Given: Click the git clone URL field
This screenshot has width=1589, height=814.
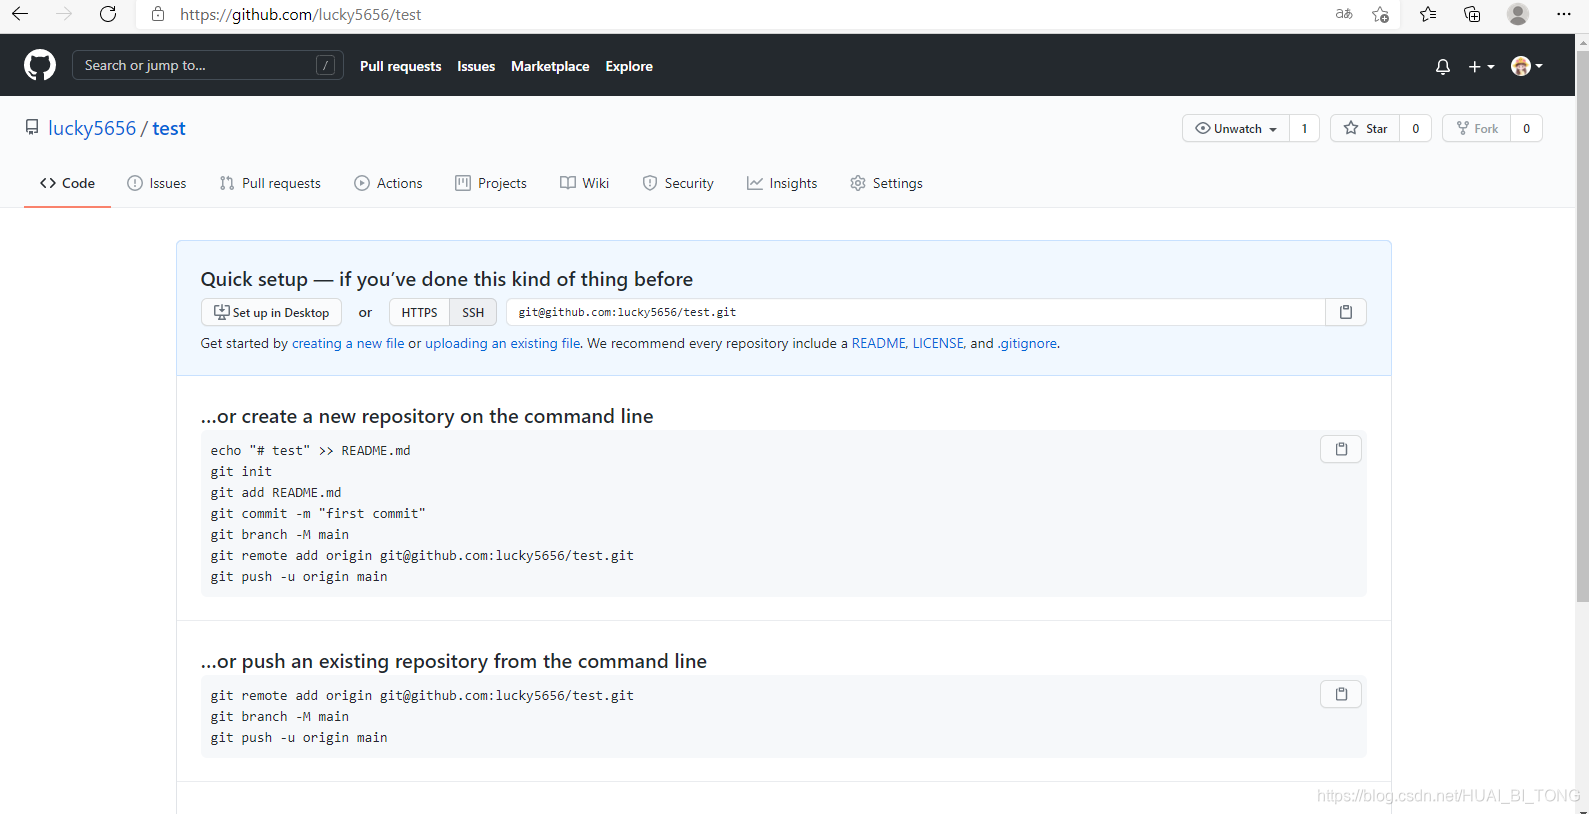Looking at the screenshot, I should [x=915, y=312].
